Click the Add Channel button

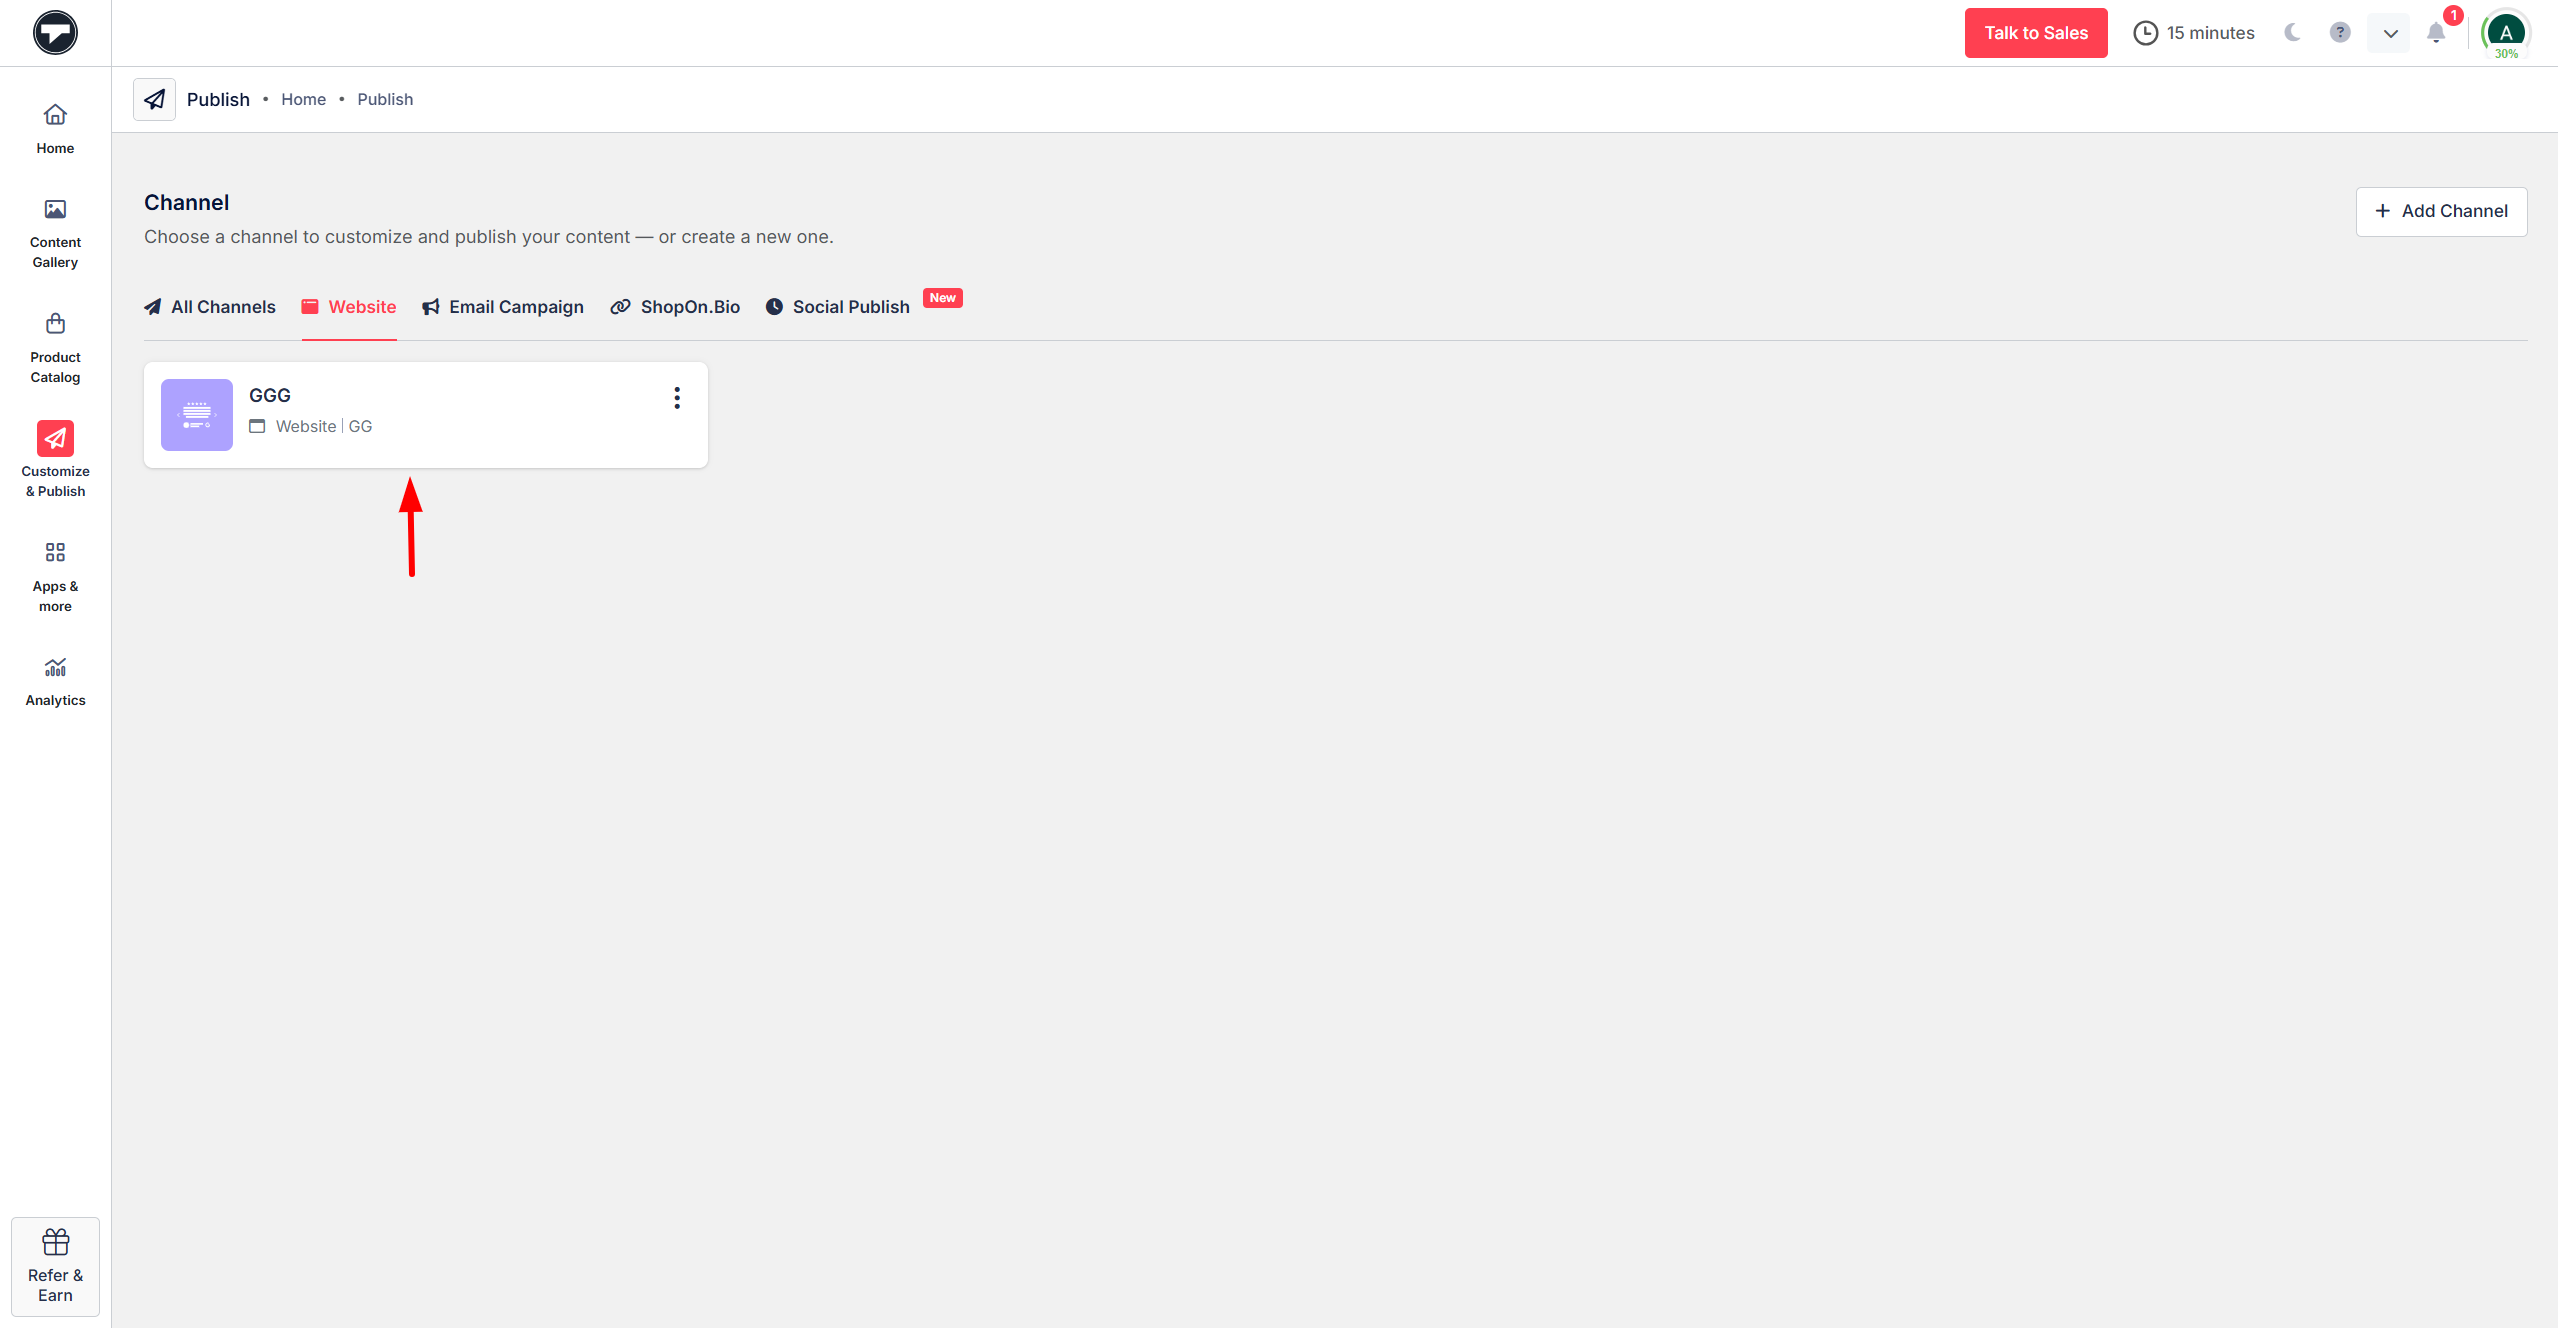[x=2440, y=211]
